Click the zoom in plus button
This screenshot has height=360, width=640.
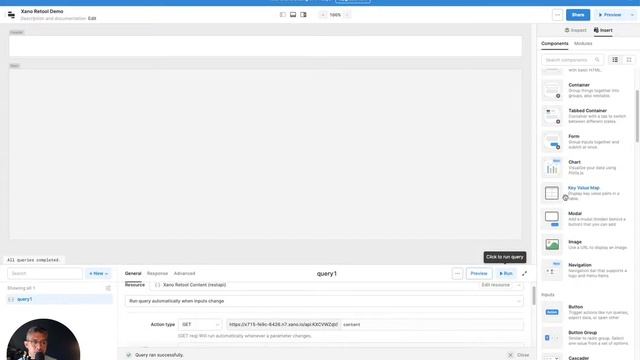coord(347,15)
